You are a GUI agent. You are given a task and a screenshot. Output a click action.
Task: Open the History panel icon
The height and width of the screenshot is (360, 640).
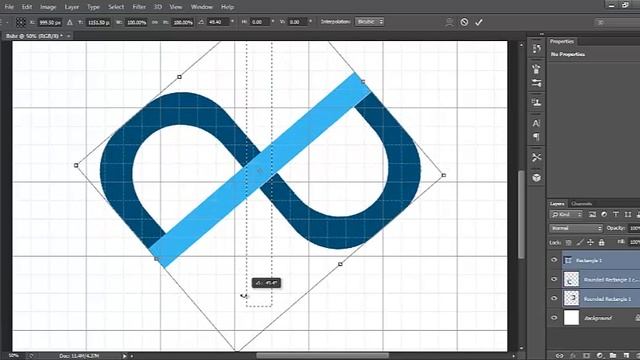tap(536, 49)
